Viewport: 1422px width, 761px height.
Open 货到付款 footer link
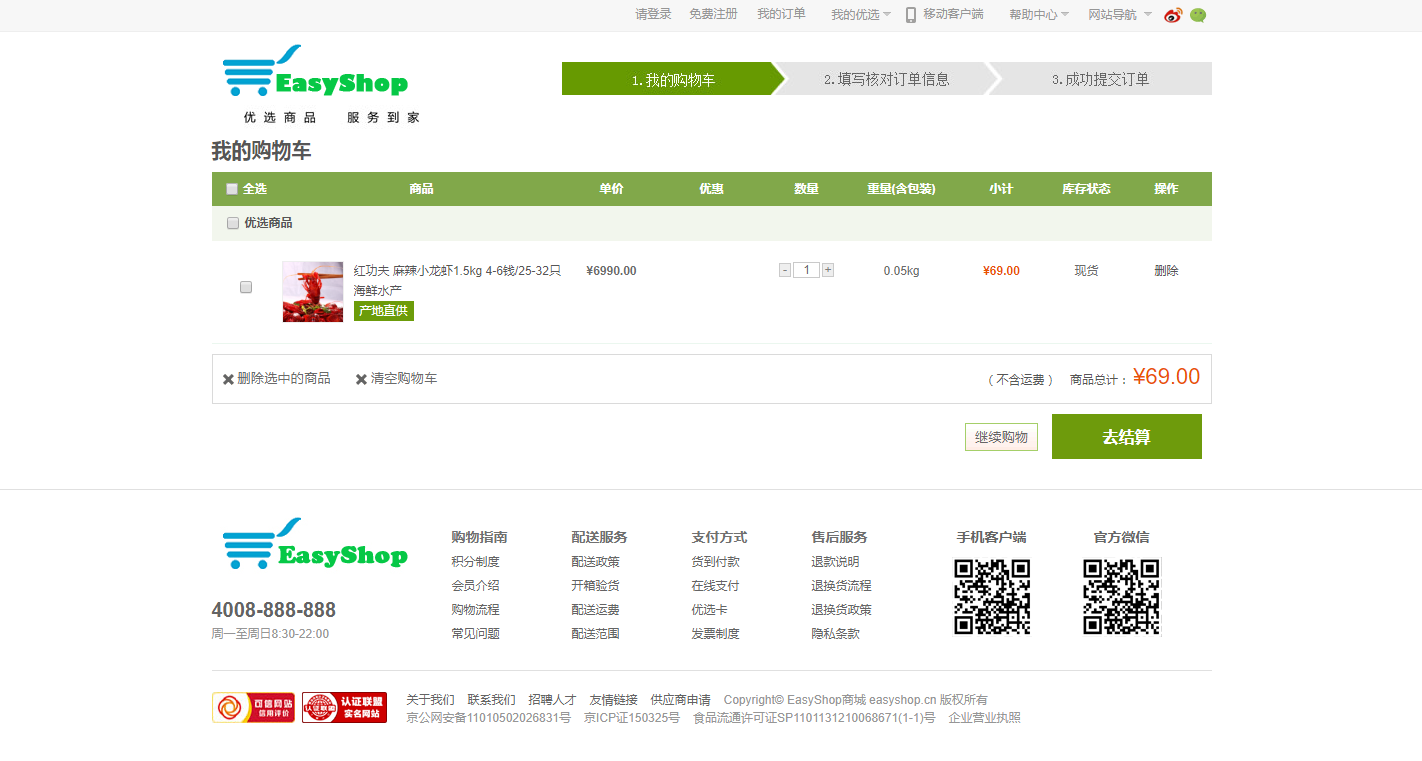[715, 562]
